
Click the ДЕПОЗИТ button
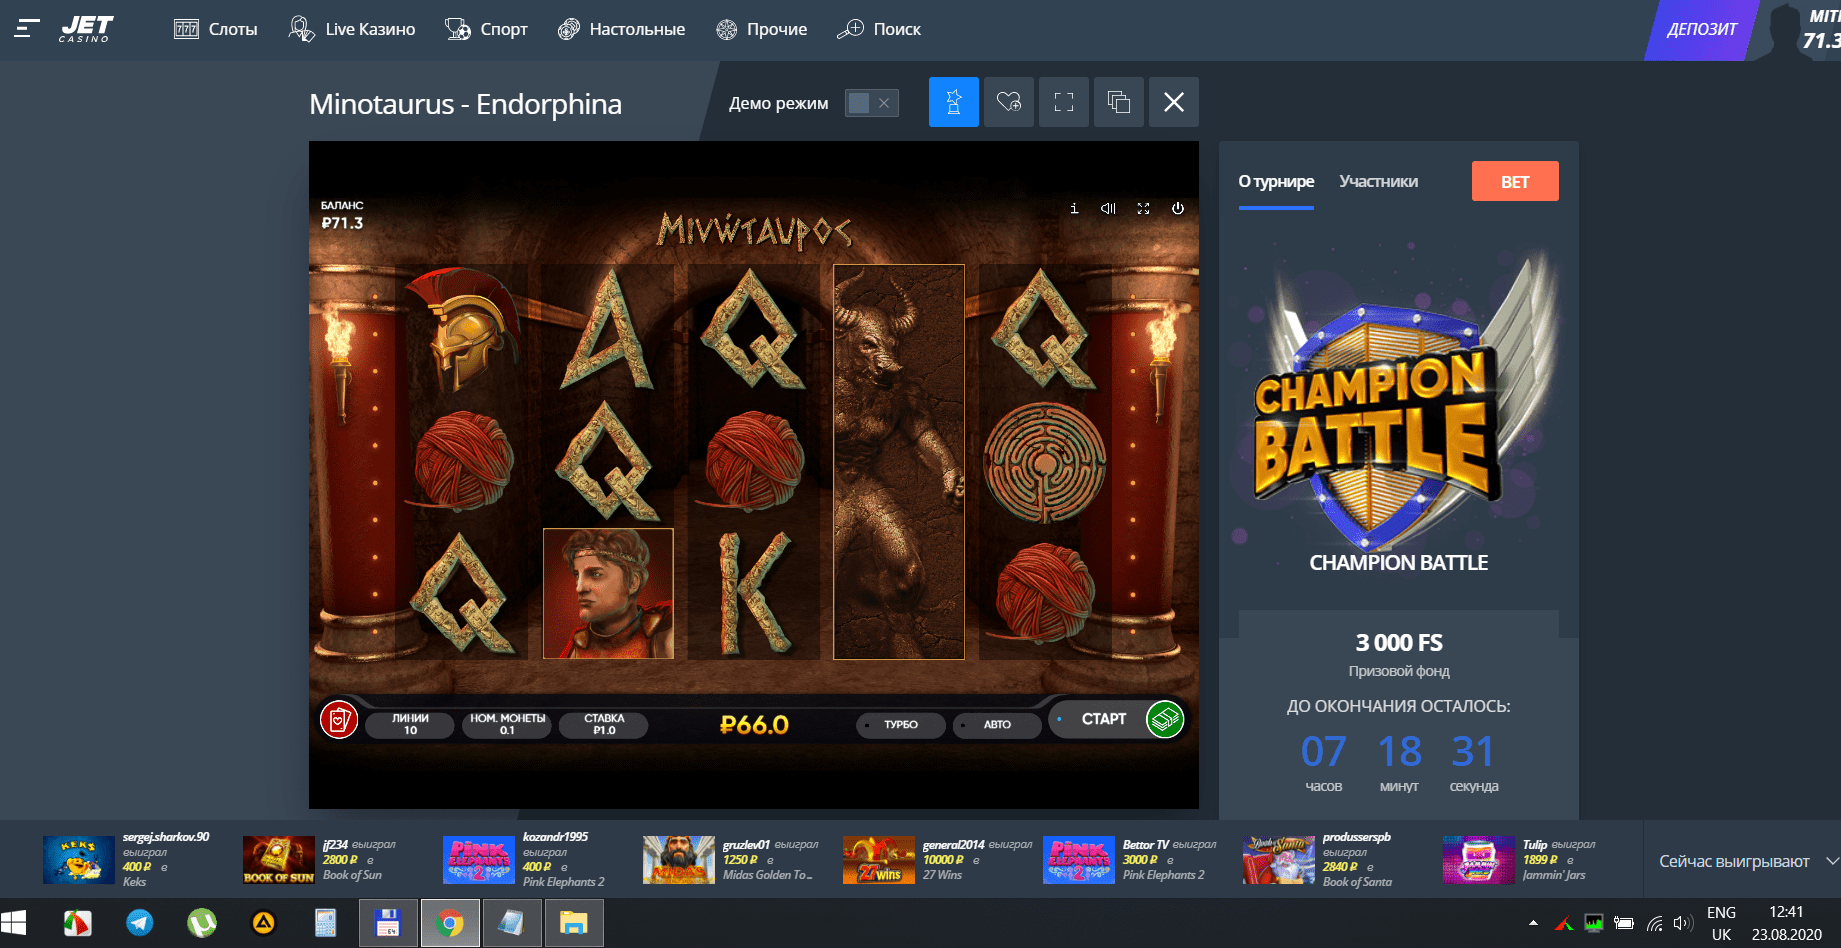click(1701, 30)
